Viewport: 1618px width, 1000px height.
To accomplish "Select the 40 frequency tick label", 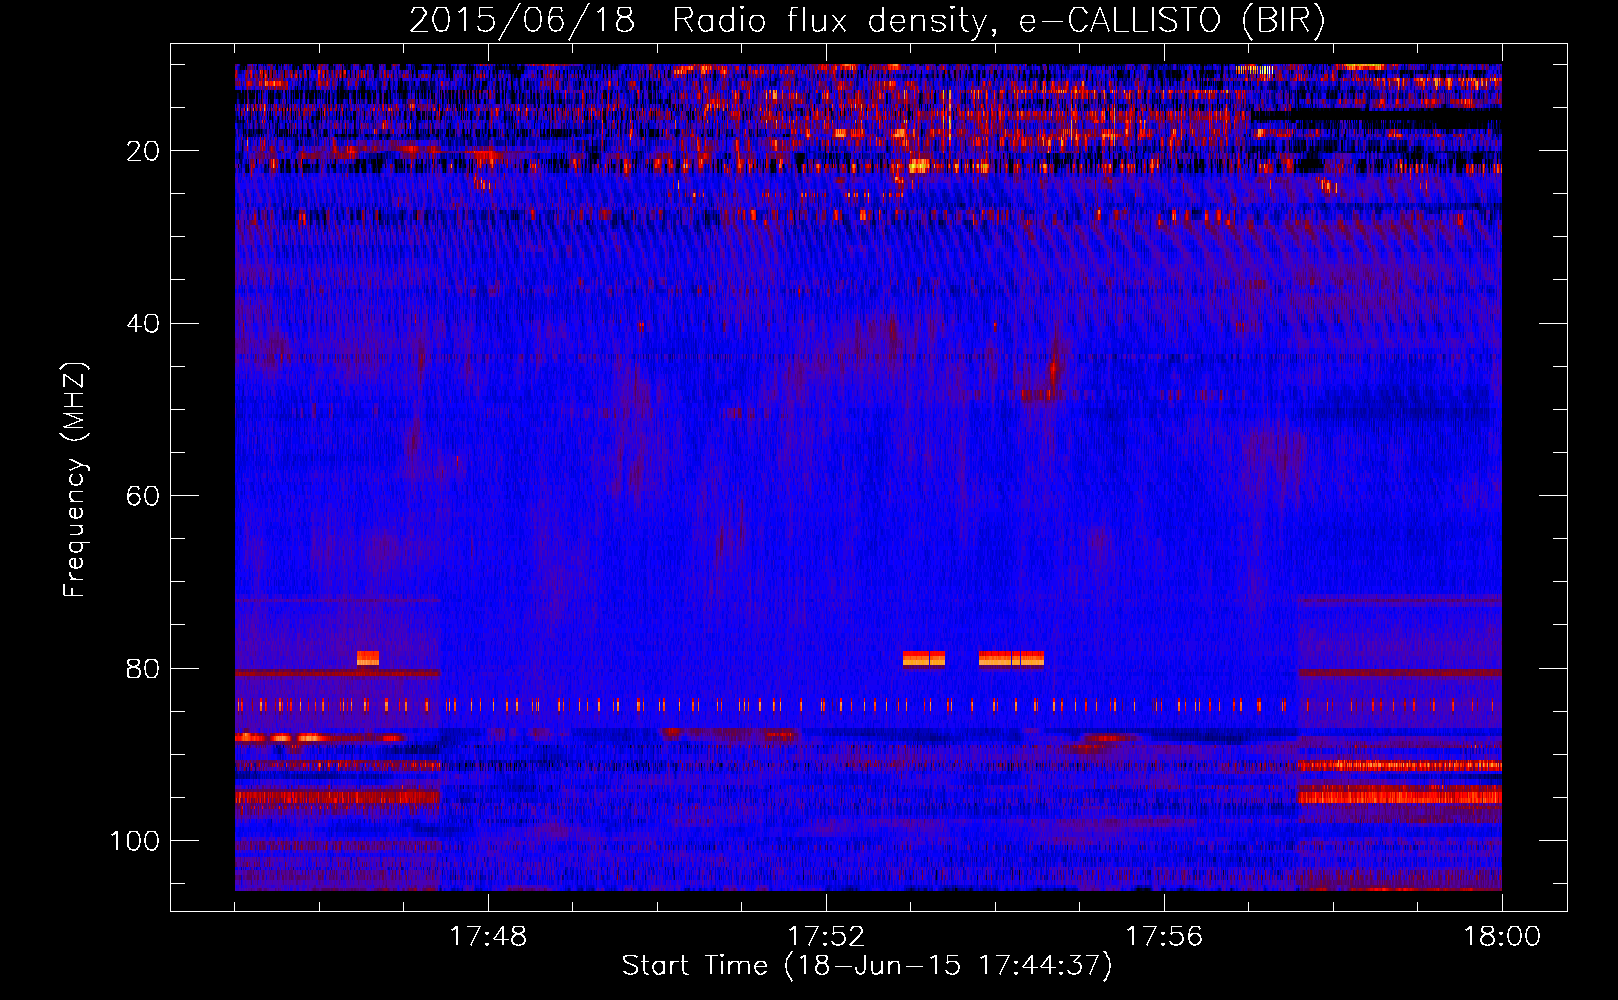I will [143, 324].
